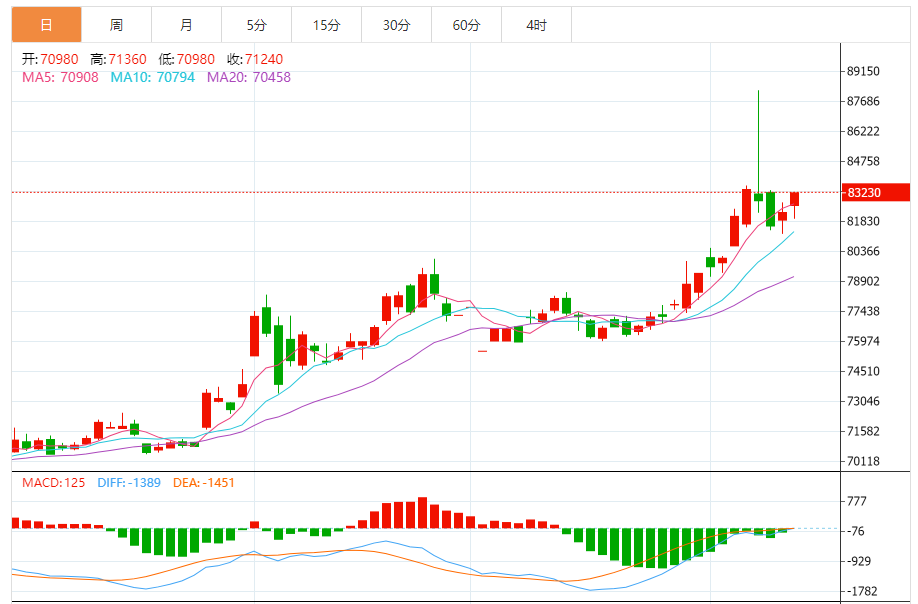Click the tallest red MACD histogram bar
This screenshot has height=604, width=918.
click(x=422, y=513)
